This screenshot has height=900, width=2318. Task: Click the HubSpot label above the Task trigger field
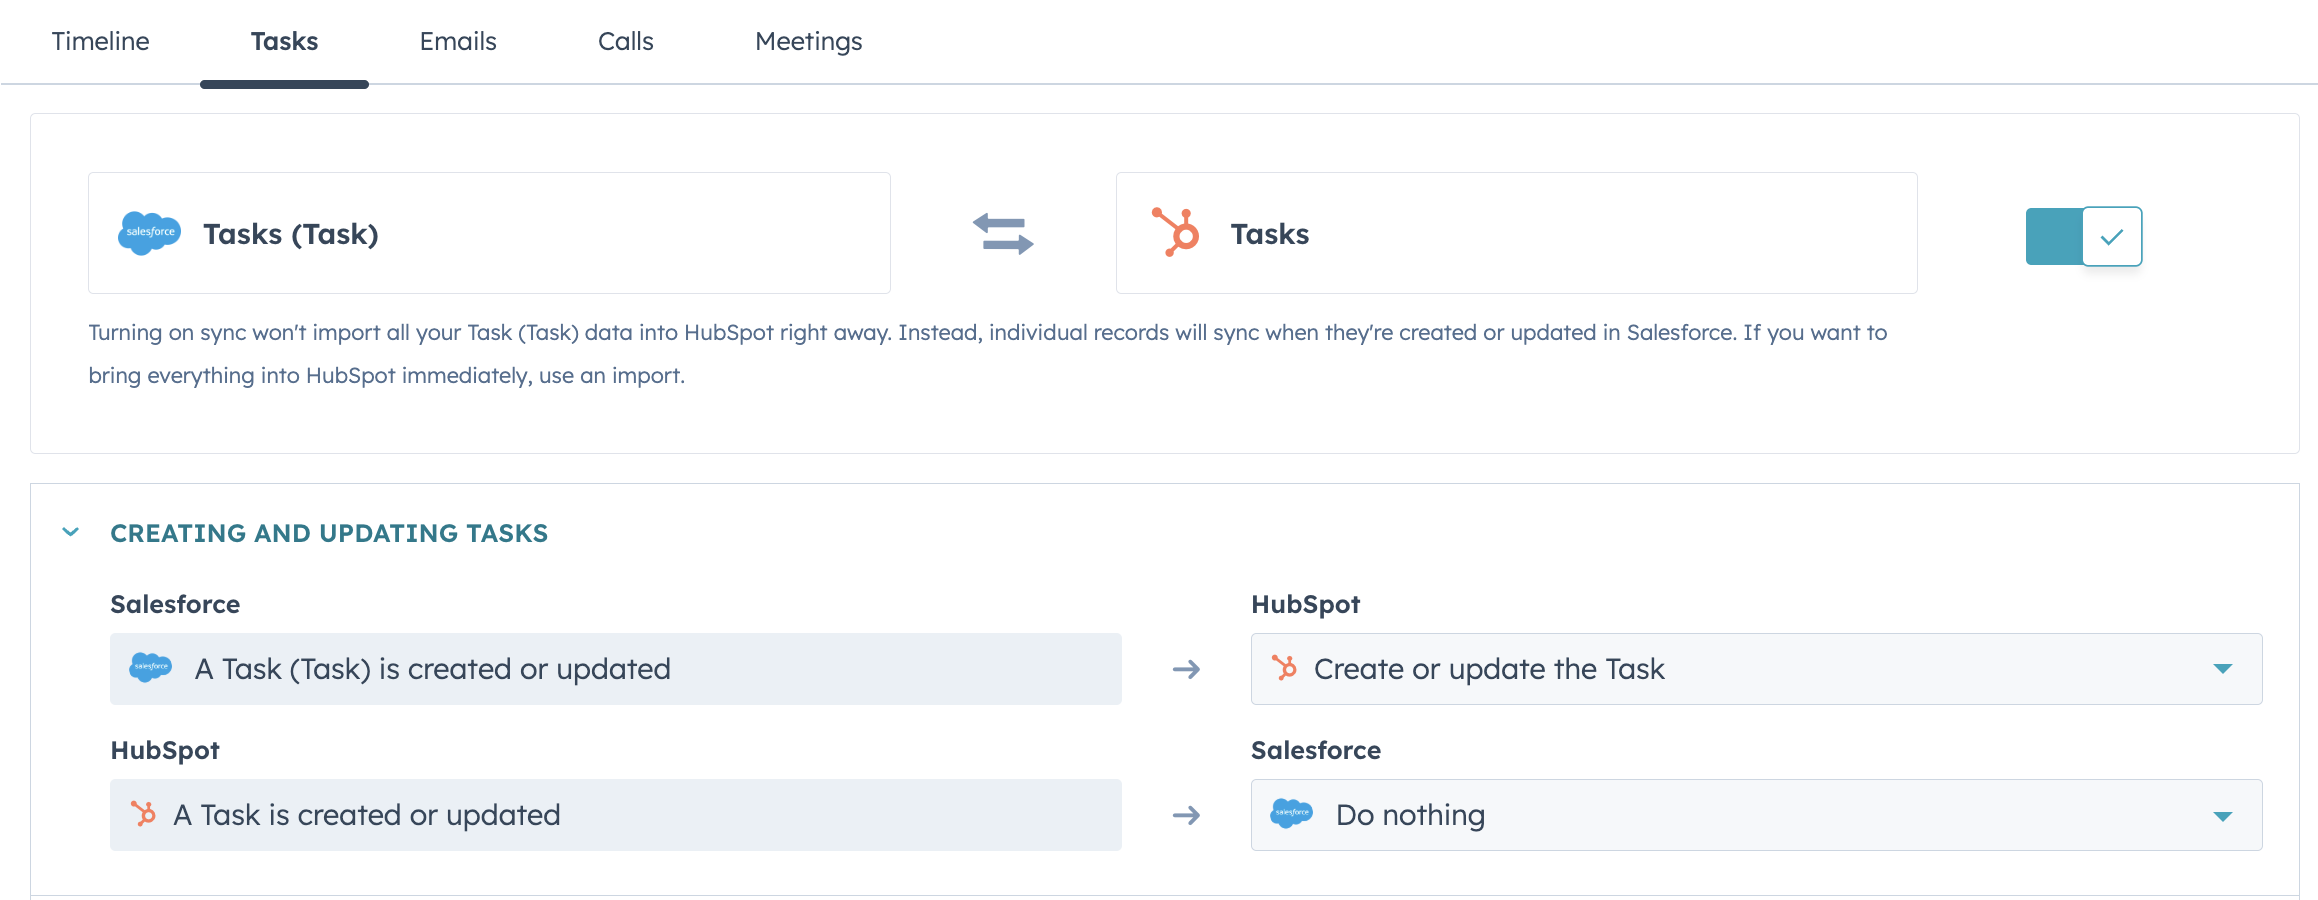[165, 750]
